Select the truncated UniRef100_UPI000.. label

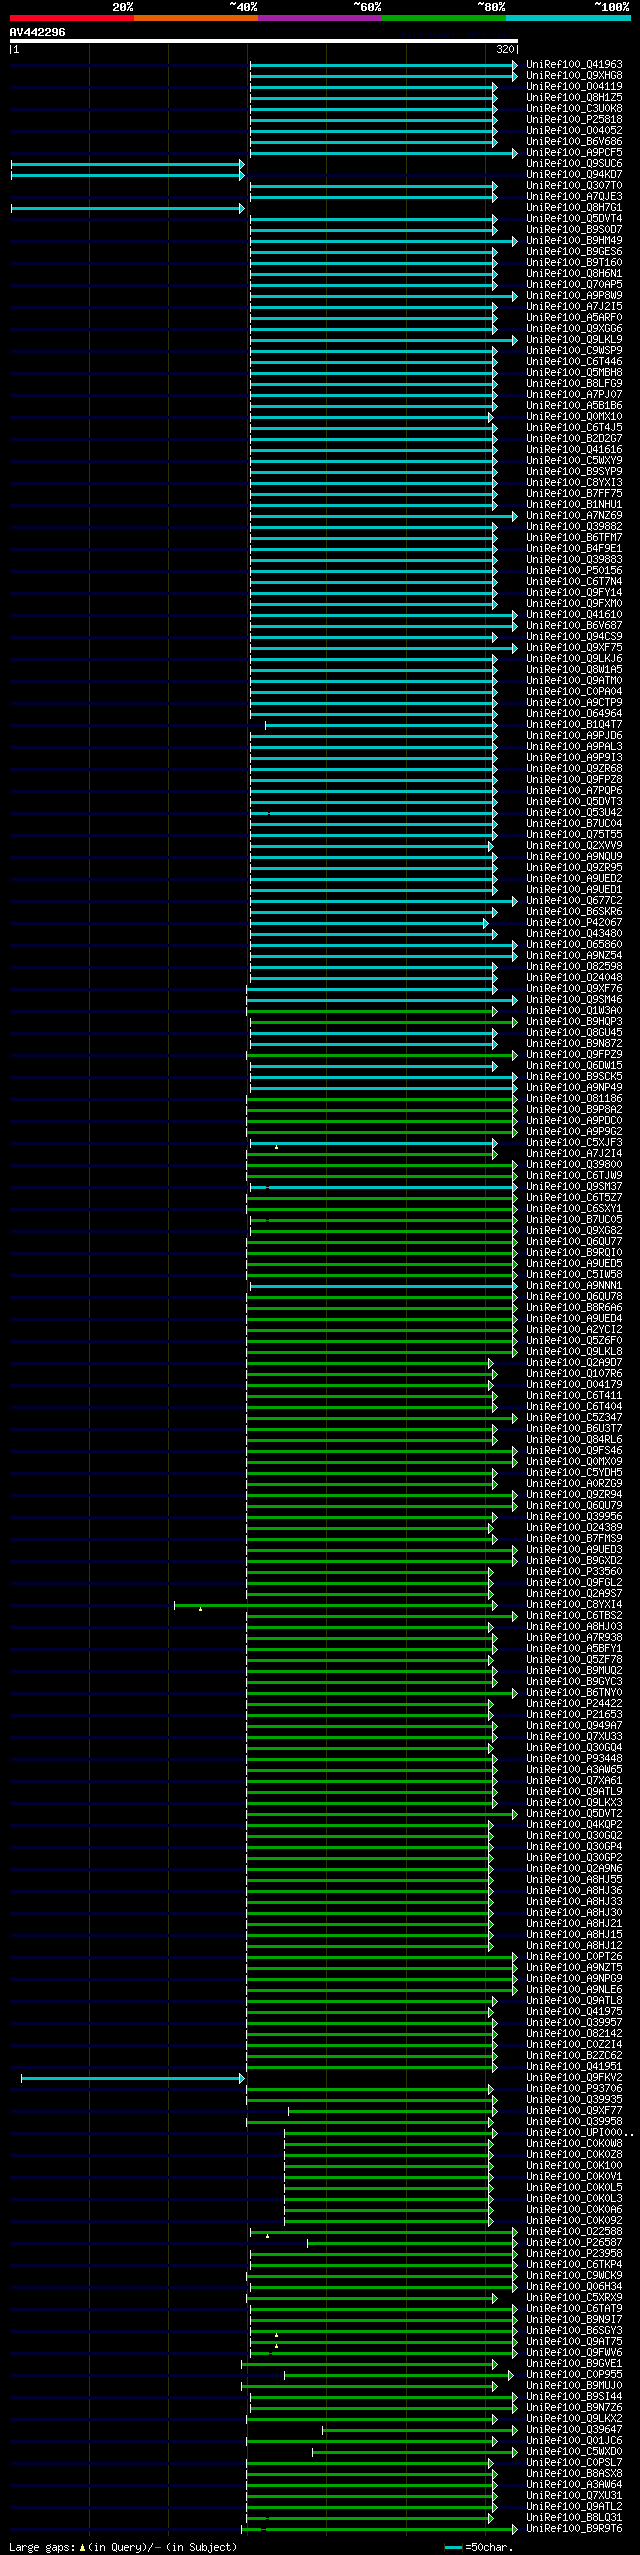point(580,2133)
